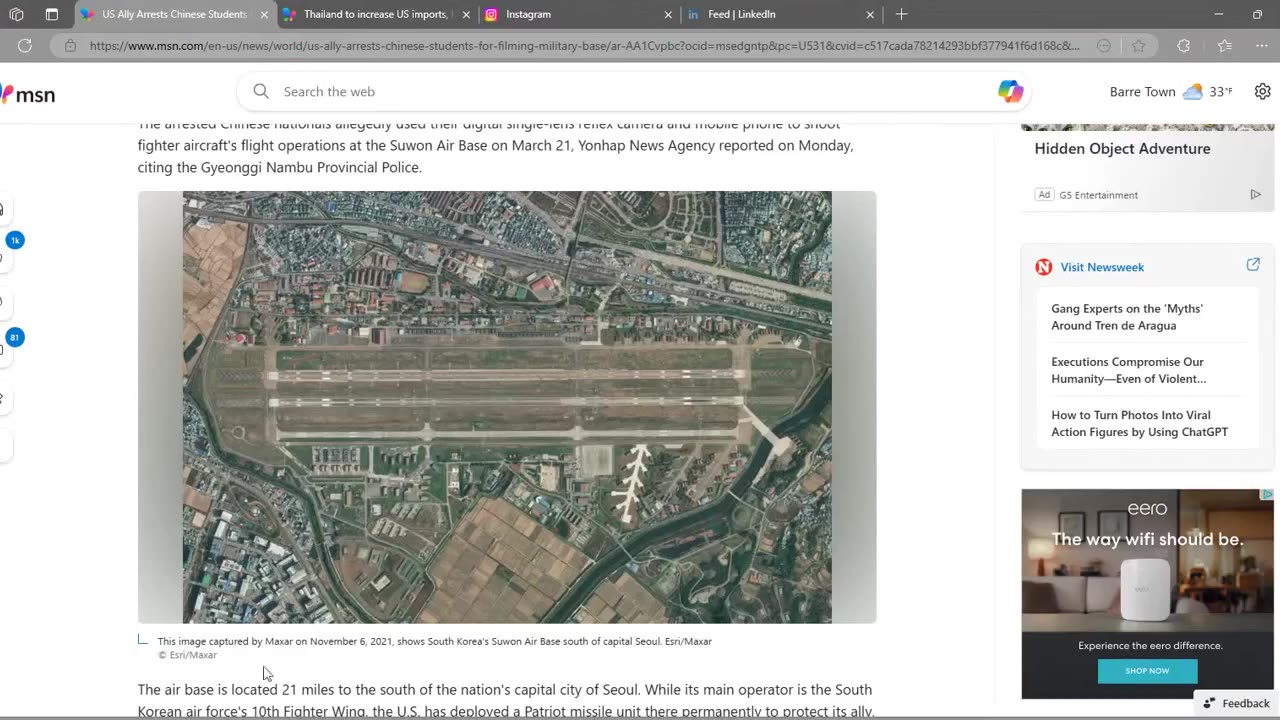1280x720 pixels.
Task: Open the new tab plus button
Action: pyautogui.click(x=901, y=15)
